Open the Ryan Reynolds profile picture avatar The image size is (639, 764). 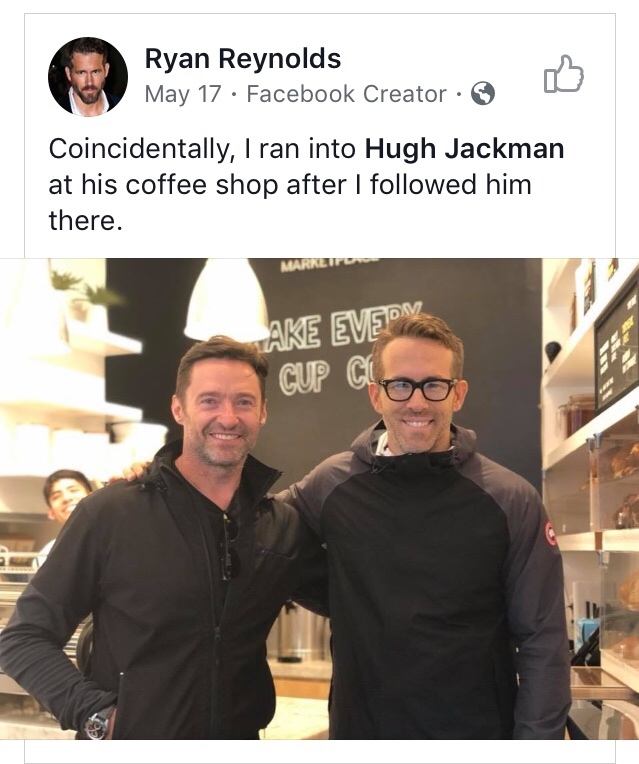(88, 76)
